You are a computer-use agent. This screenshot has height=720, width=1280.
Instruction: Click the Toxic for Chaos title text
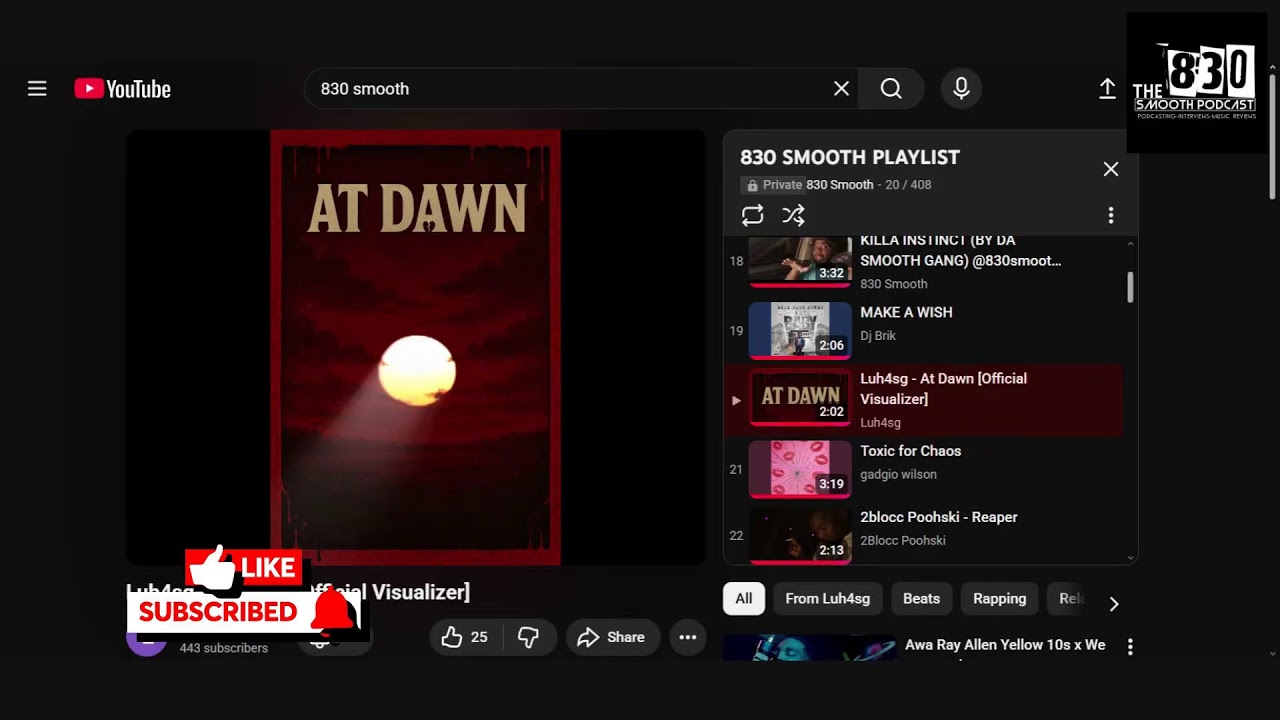point(911,451)
